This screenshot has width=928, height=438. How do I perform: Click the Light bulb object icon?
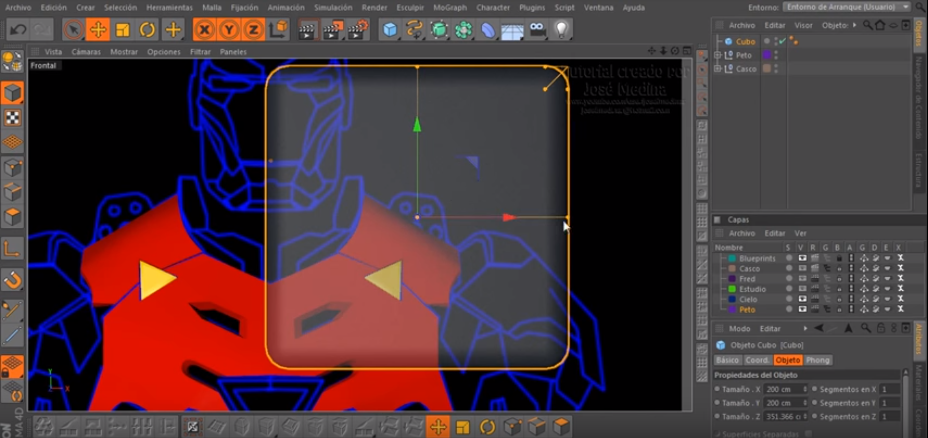click(562, 29)
